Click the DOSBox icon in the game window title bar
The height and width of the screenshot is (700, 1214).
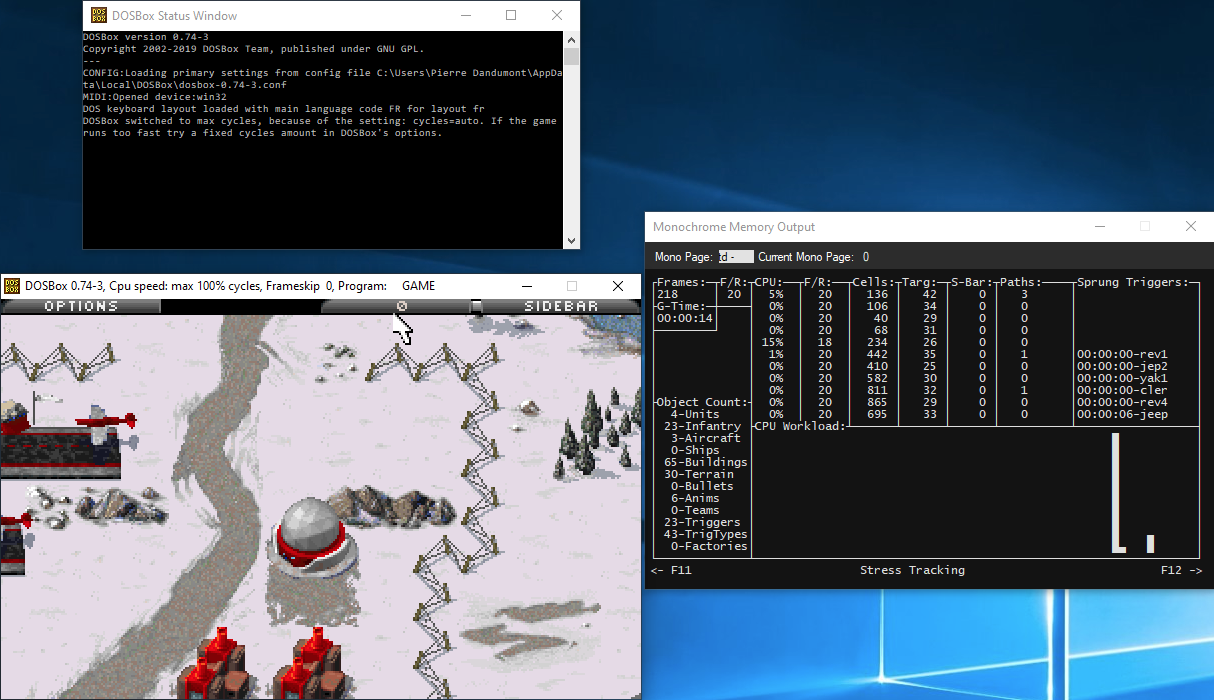coord(13,286)
